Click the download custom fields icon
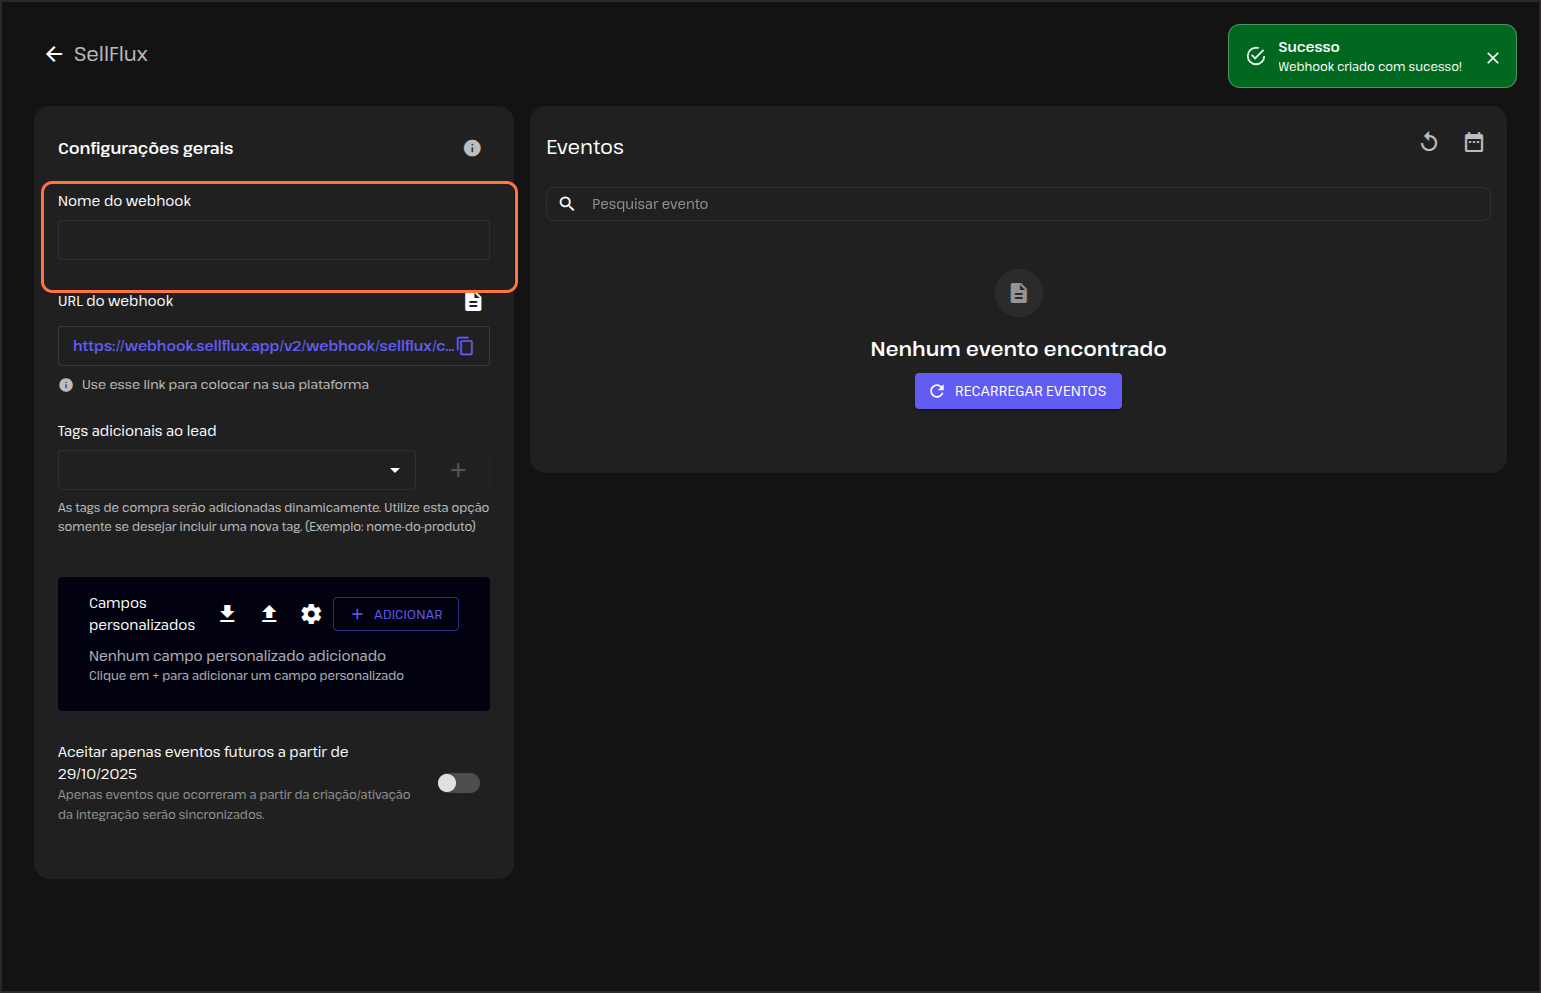1541x993 pixels. pyautogui.click(x=227, y=614)
